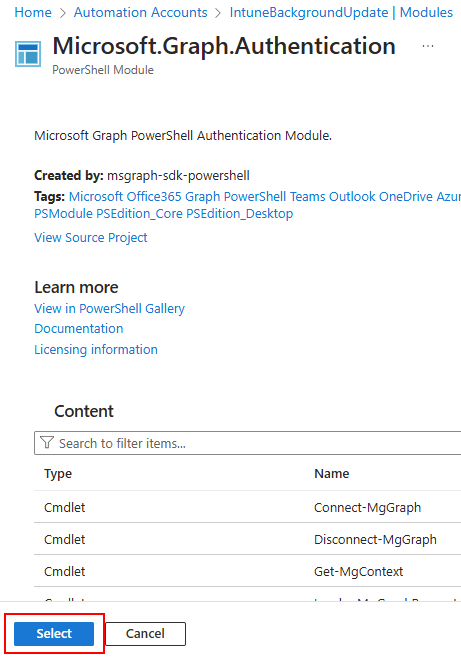This screenshot has width=461, height=661.
Task: Click the PSEdition_Core tag
Action: pos(139,214)
